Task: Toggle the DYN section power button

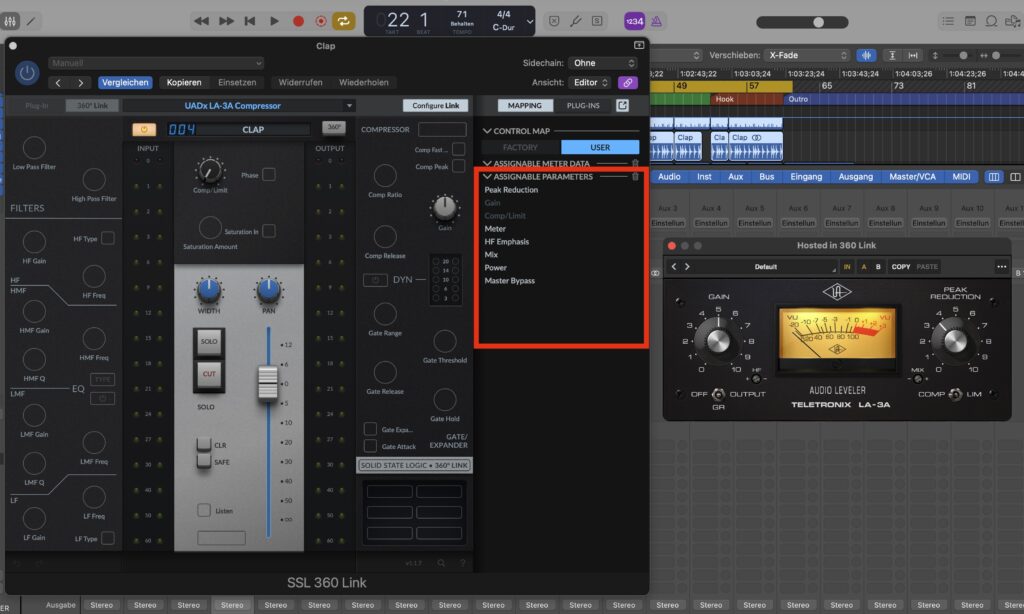Action: pos(375,280)
